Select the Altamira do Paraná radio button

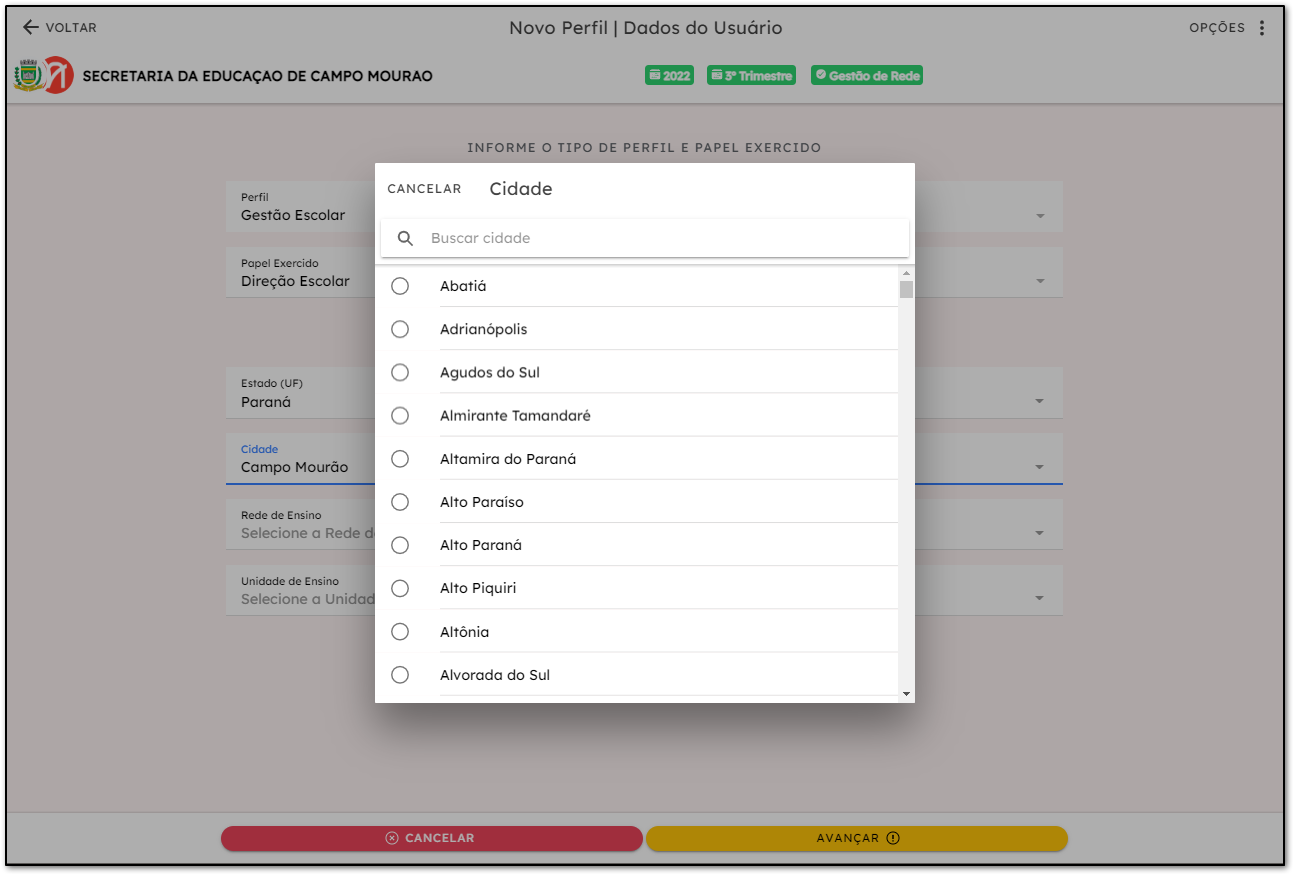[x=400, y=459]
